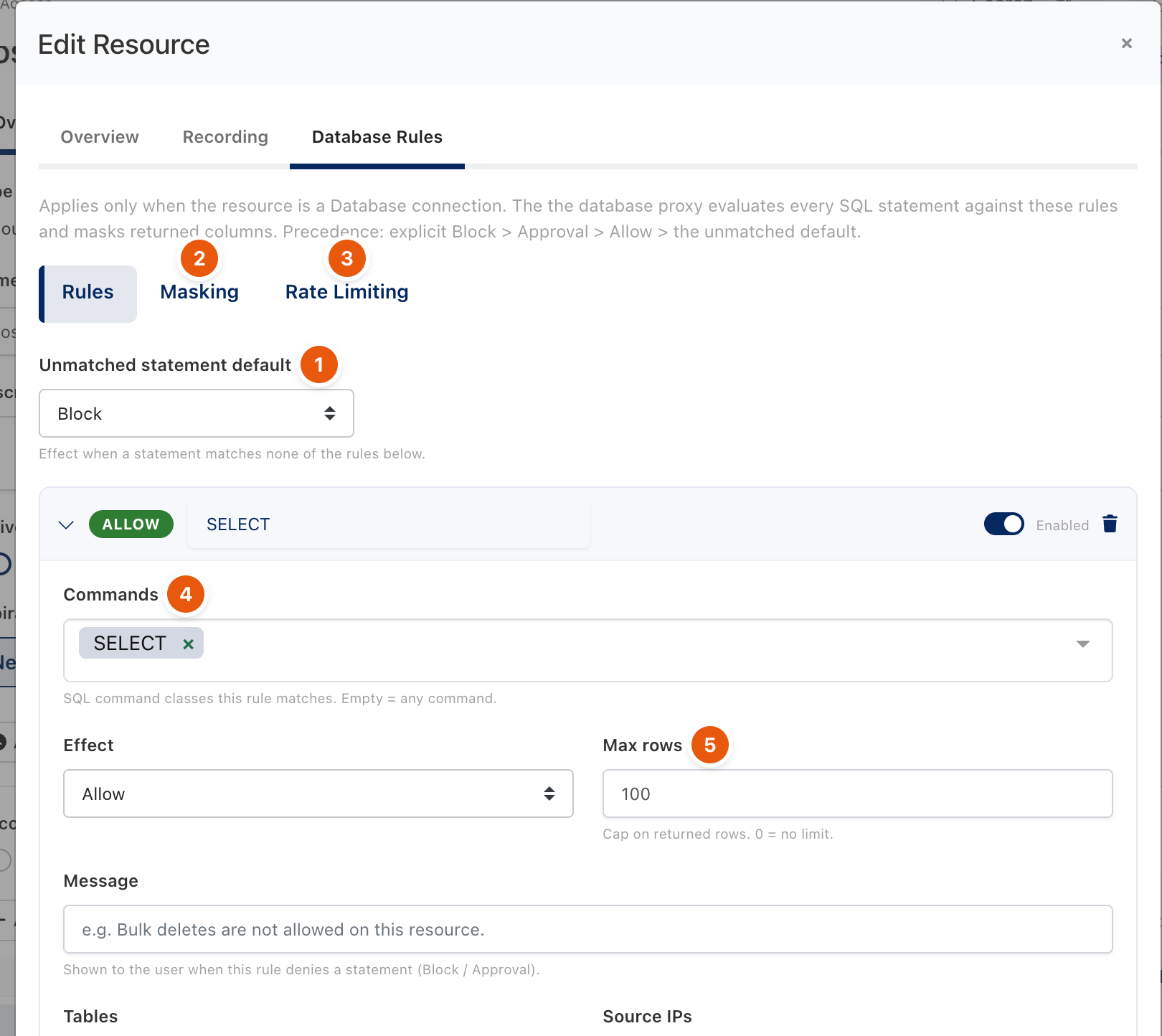
Task: Remove the SELECT command tag
Action: click(188, 644)
